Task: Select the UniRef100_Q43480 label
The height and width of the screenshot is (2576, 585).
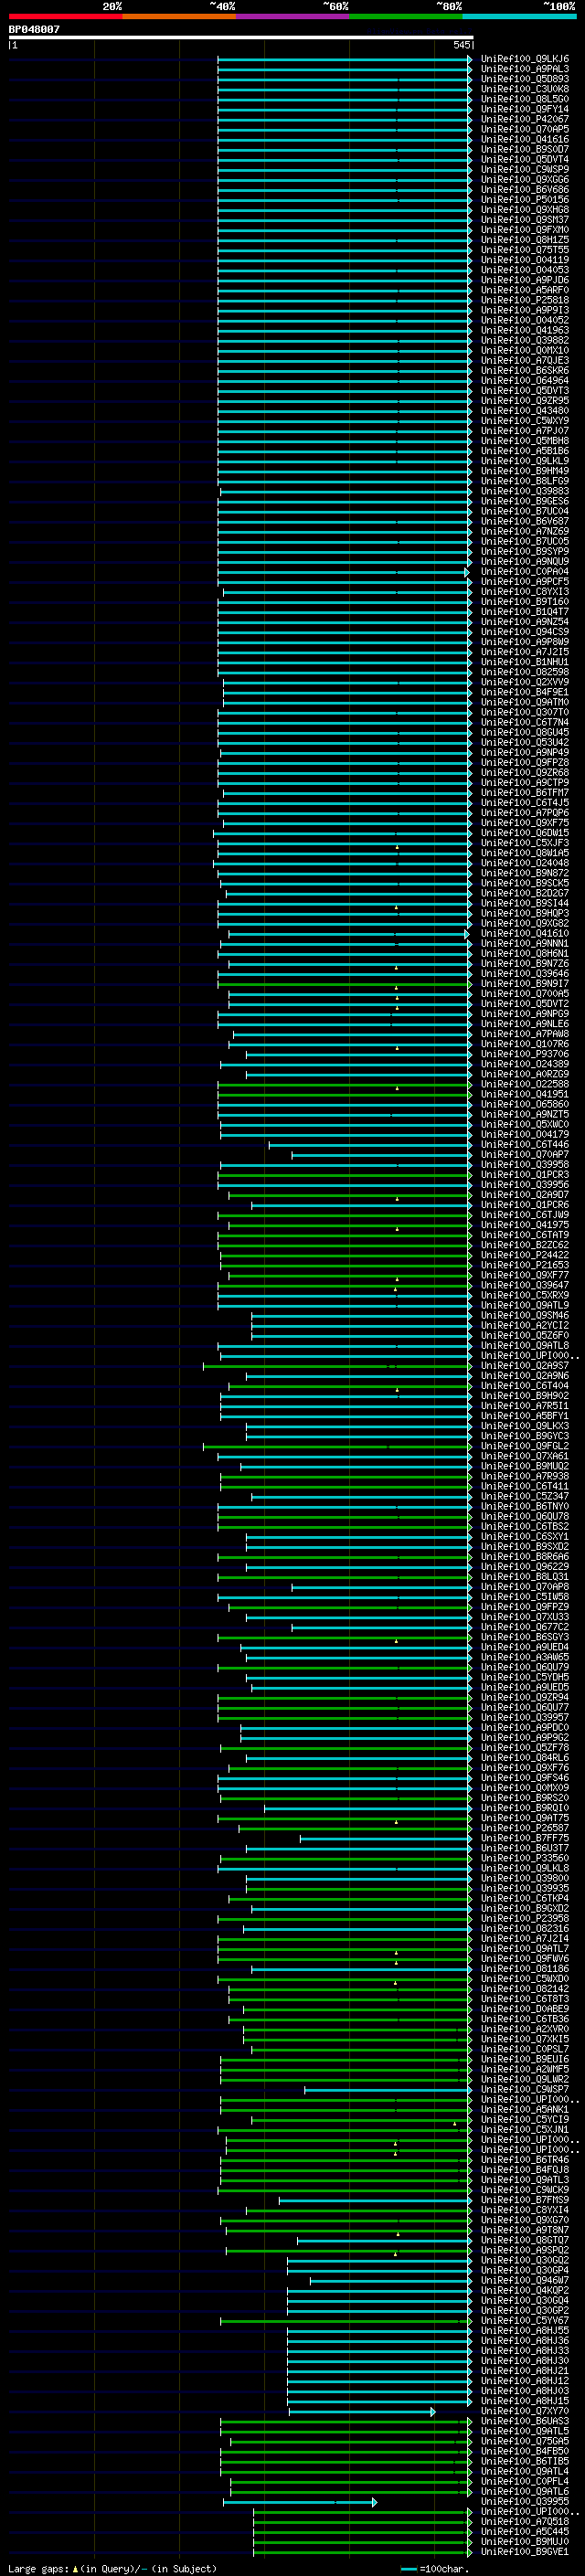Action: (524, 410)
